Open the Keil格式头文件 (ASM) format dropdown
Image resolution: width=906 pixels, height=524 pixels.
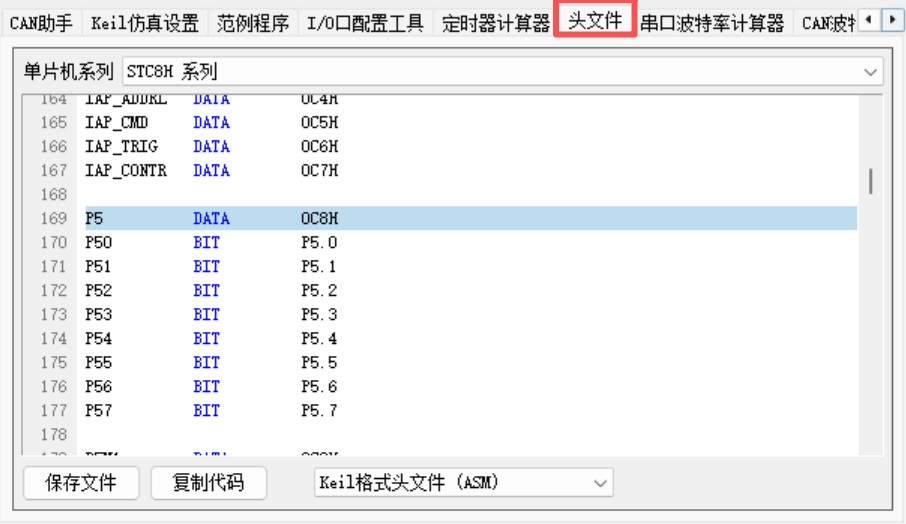point(463,482)
